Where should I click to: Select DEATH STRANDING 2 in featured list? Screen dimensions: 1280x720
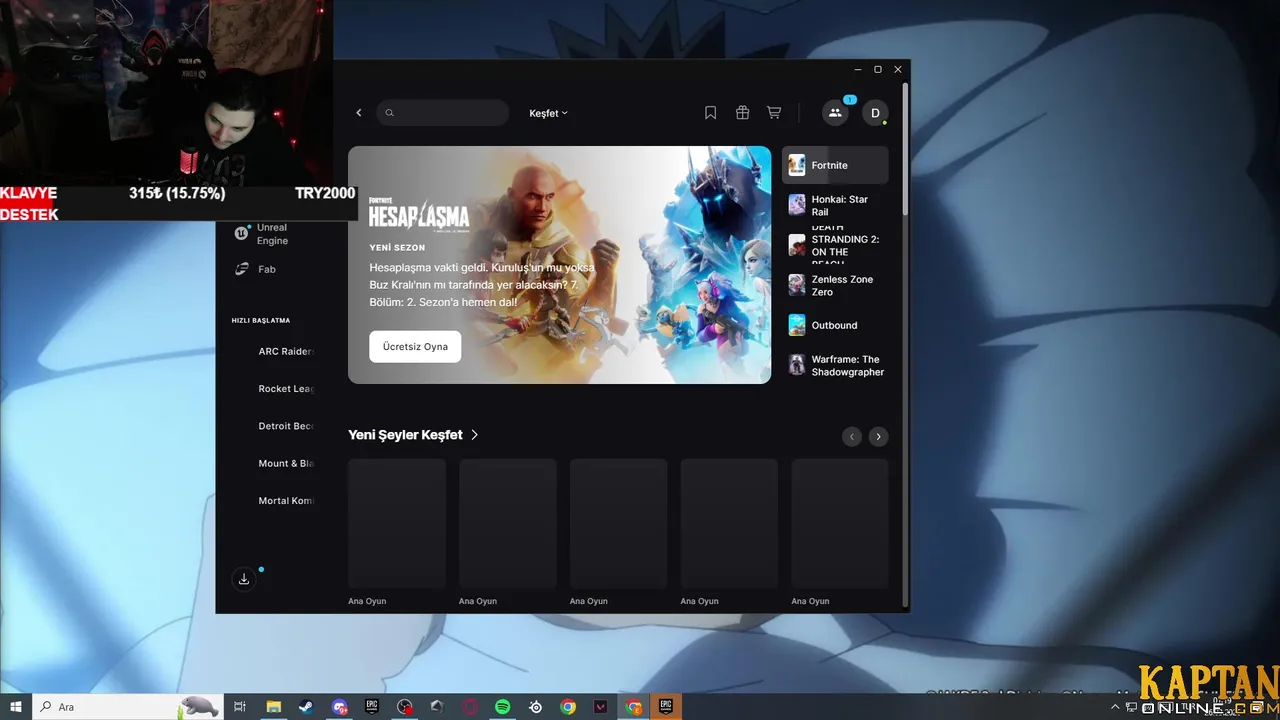point(835,245)
